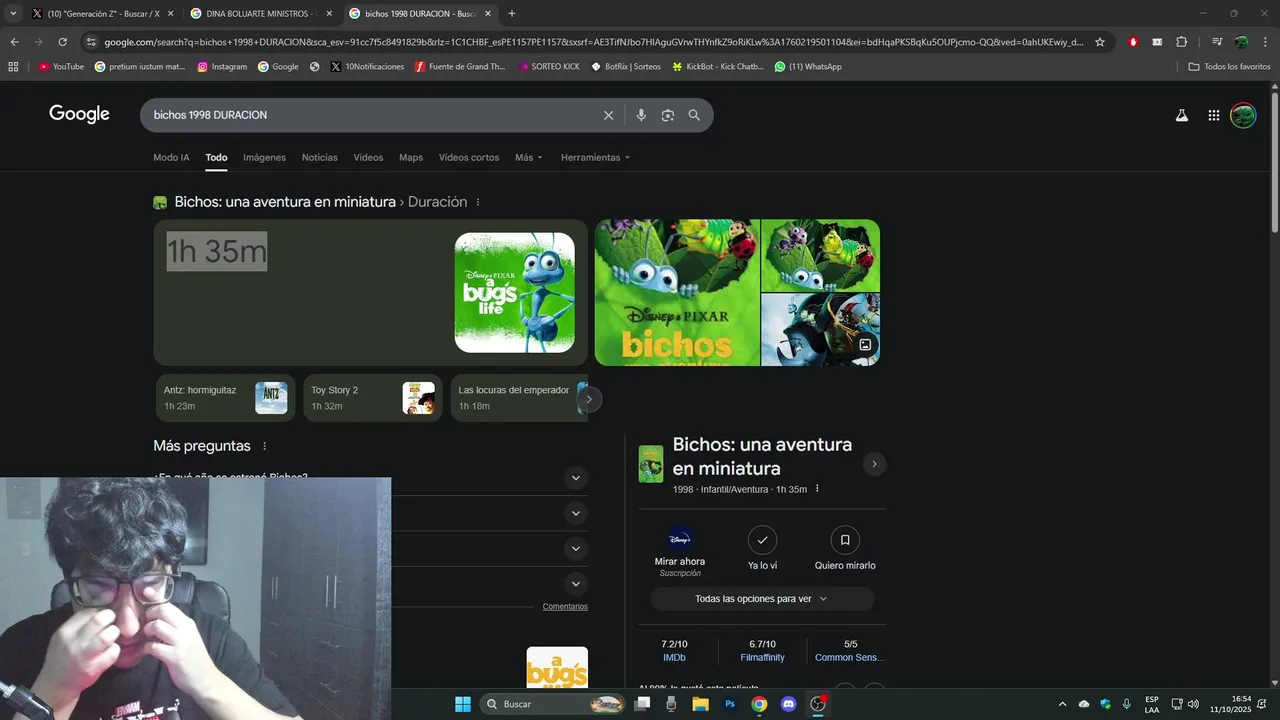Open a new browser tab
This screenshot has height=720, width=1280.
click(512, 14)
